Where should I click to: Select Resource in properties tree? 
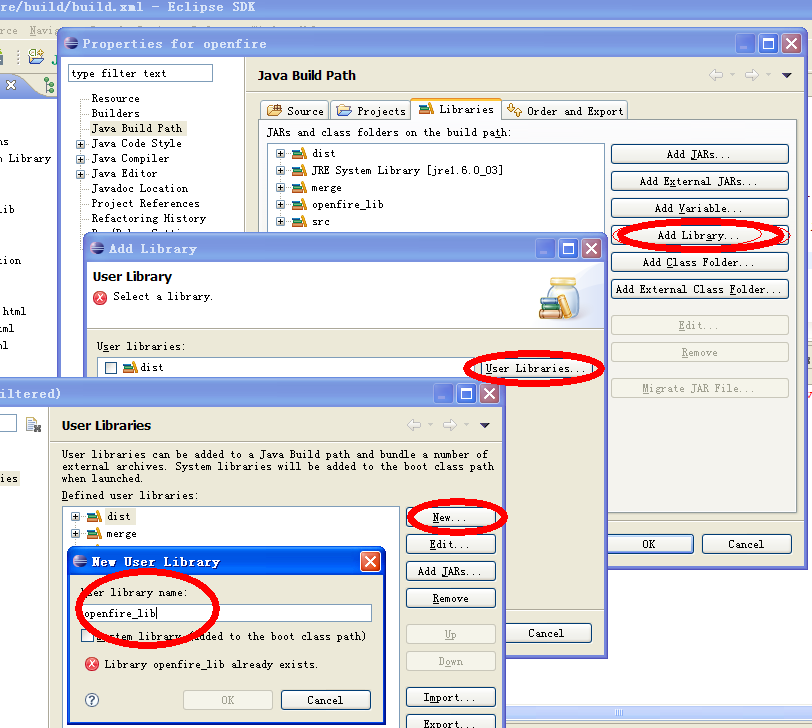point(115,98)
